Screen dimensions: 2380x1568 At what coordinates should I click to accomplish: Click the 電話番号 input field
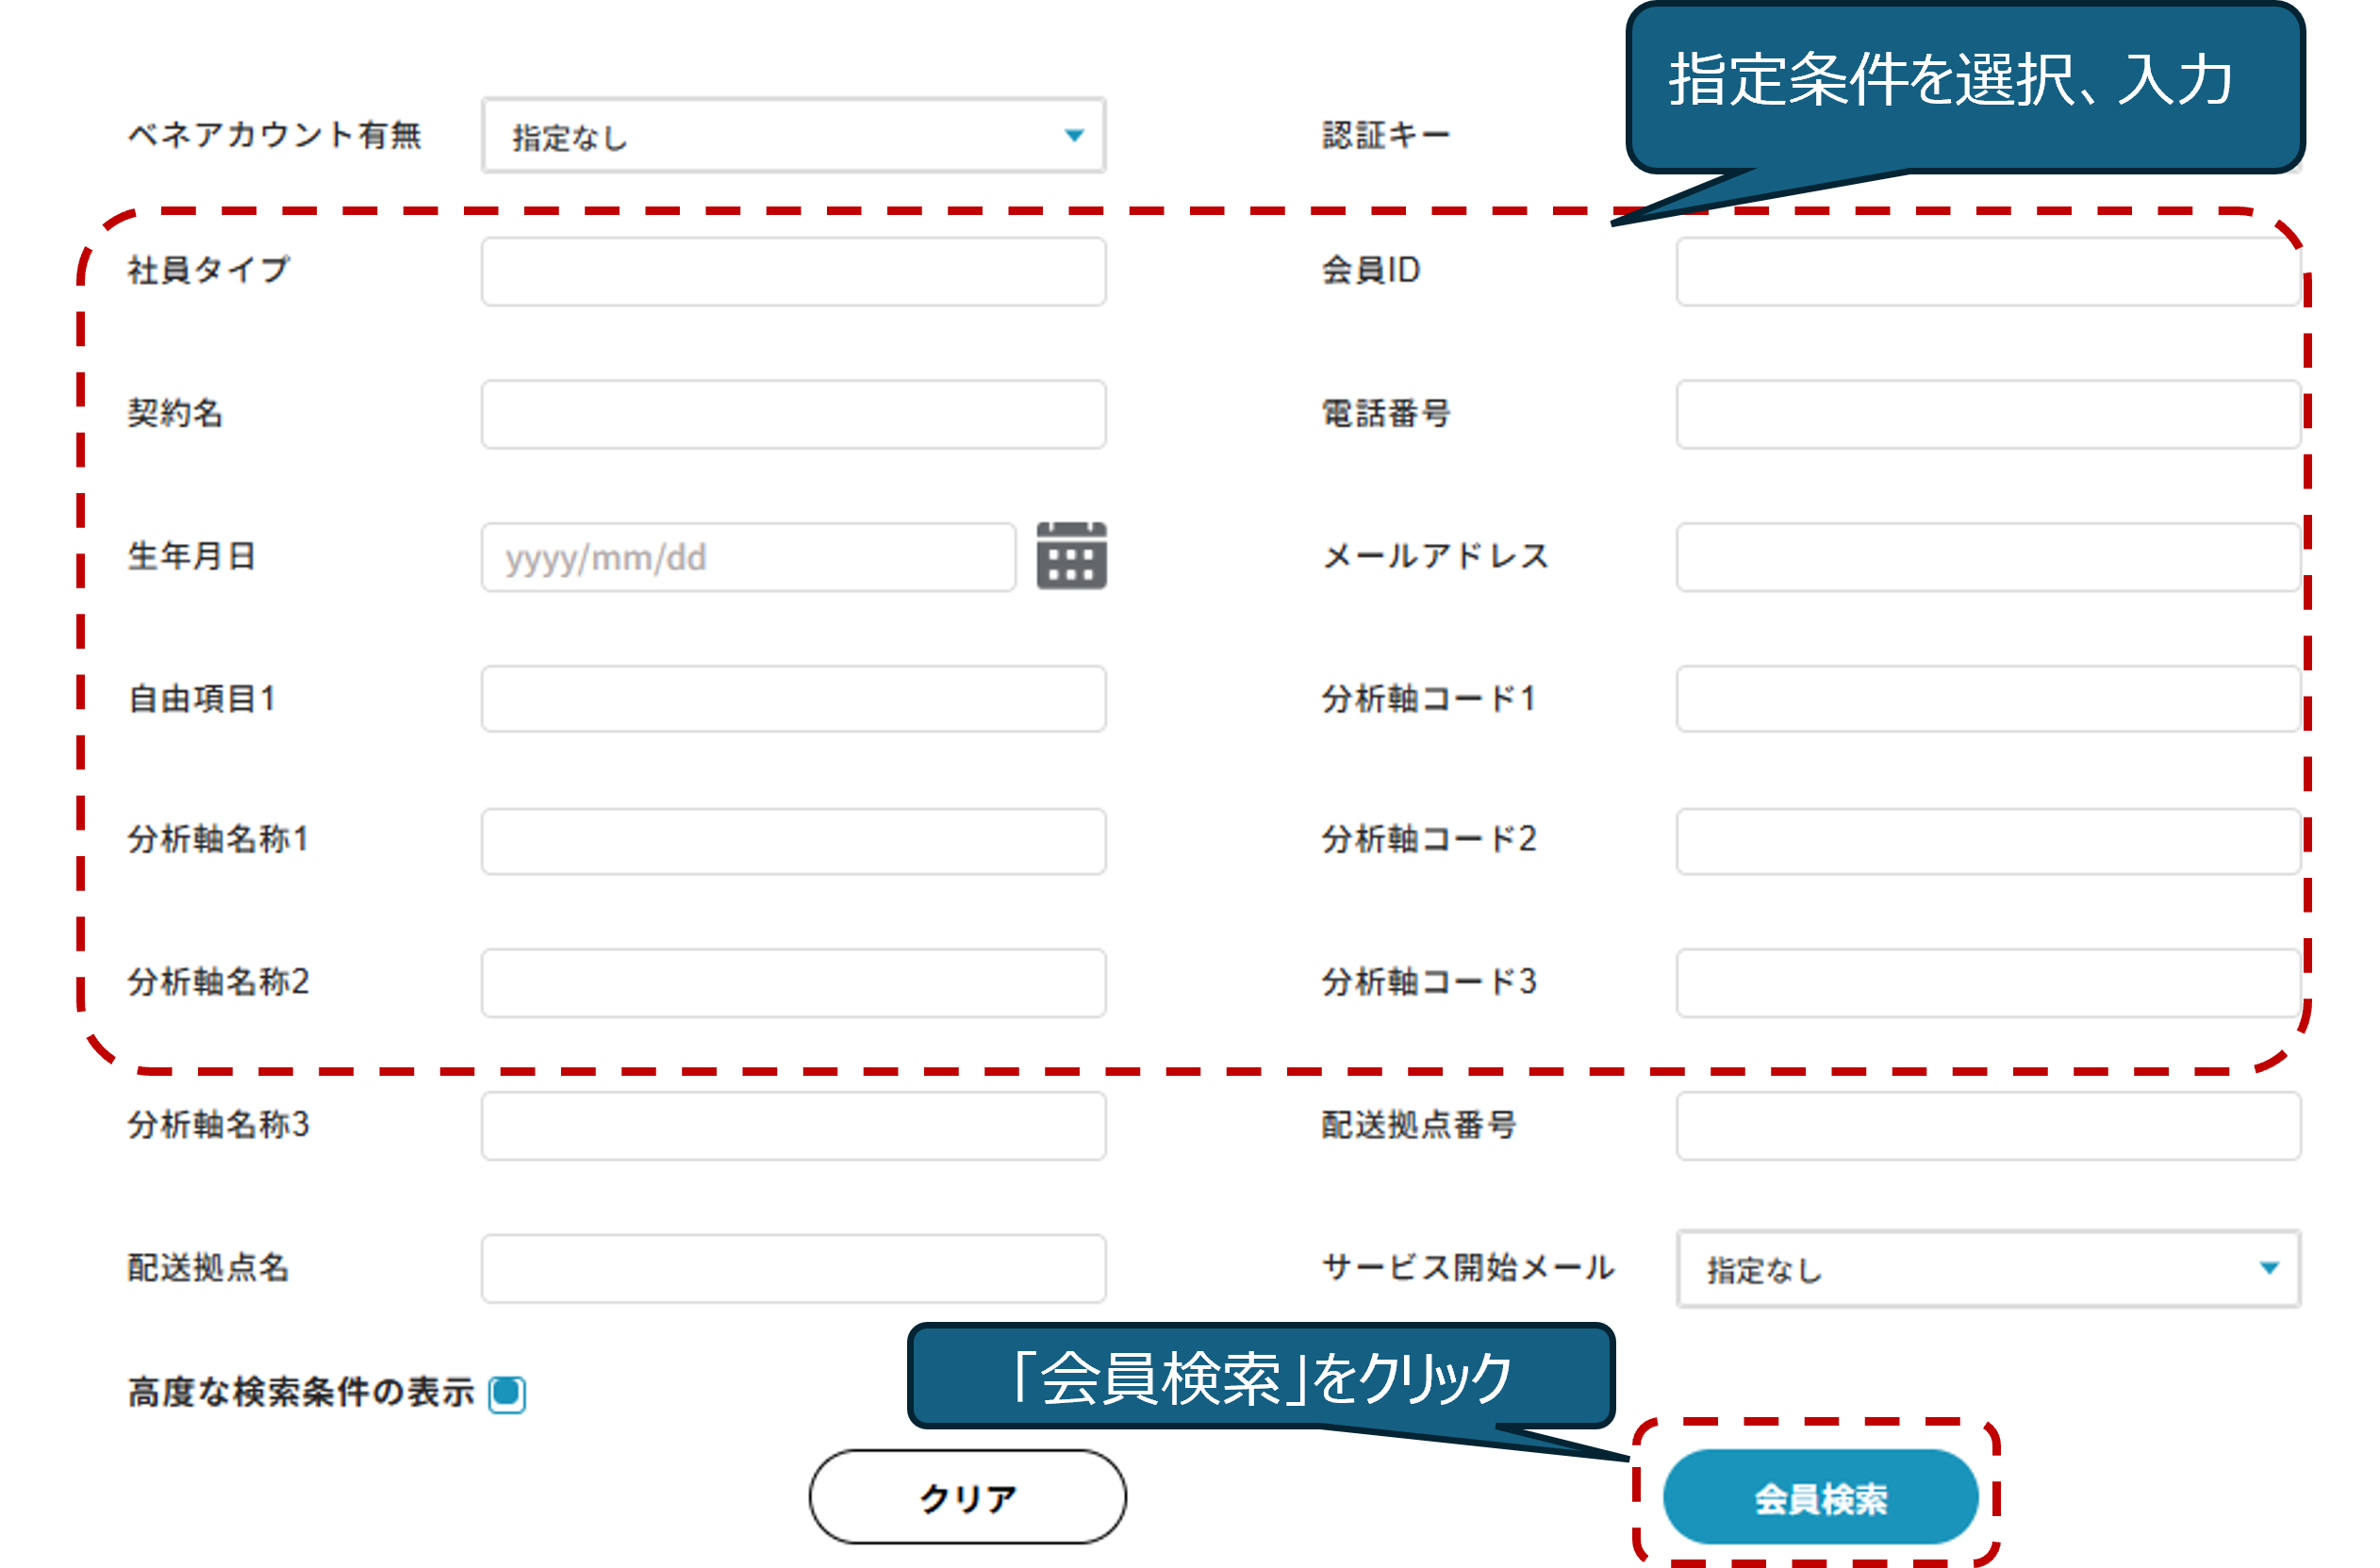tap(1987, 414)
